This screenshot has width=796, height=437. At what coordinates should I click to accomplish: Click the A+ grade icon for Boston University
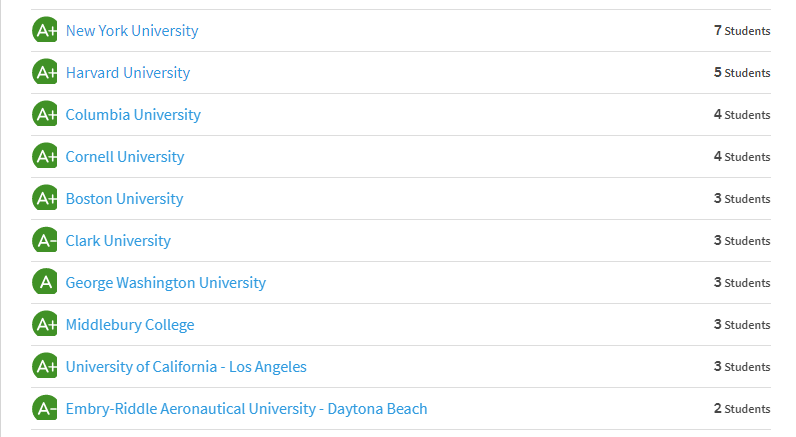click(45, 198)
